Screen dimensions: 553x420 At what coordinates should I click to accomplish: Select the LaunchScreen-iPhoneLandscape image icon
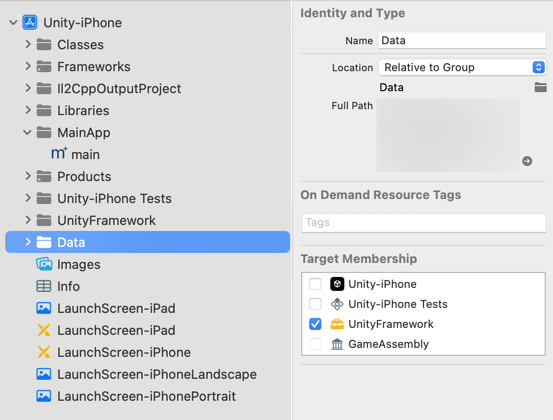(44, 374)
